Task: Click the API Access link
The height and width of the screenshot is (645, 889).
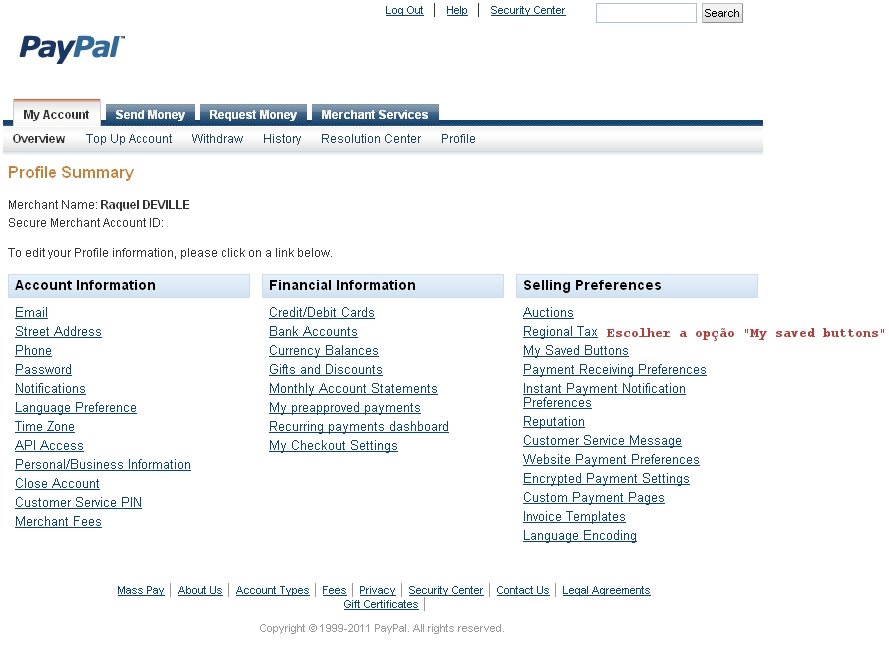Action: (49, 445)
